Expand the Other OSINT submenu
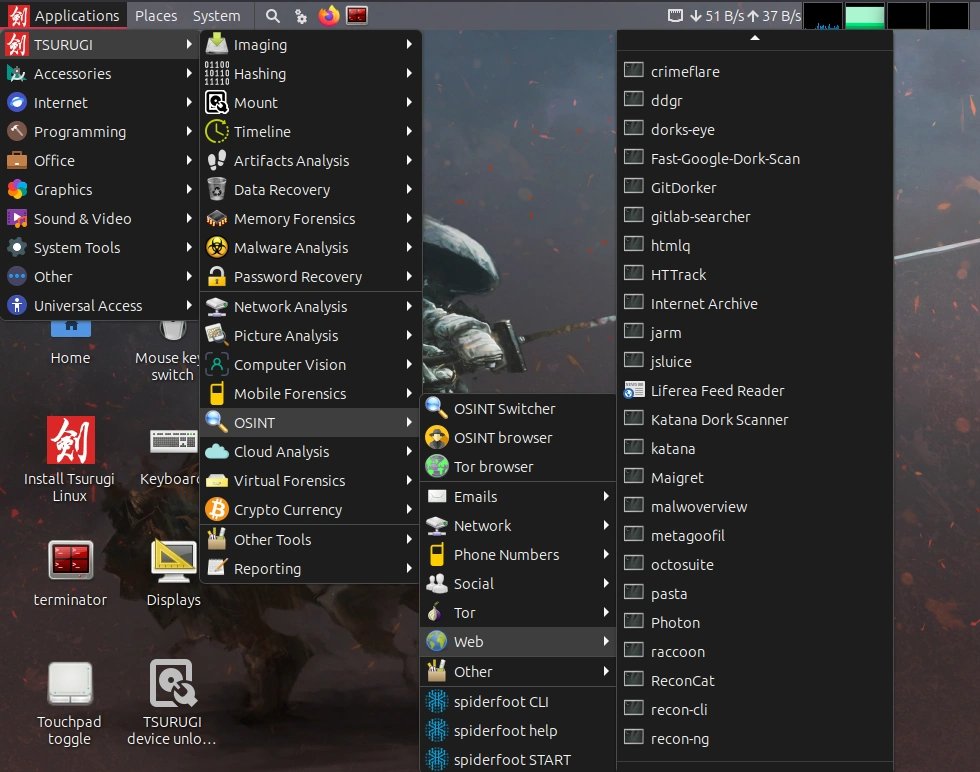Screen dimensions: 980x772 pos(518,671)
